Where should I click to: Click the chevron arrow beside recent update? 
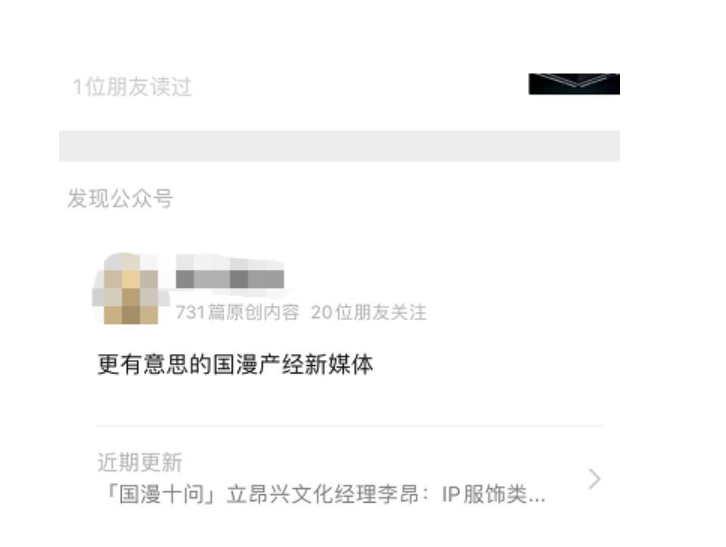595,478
